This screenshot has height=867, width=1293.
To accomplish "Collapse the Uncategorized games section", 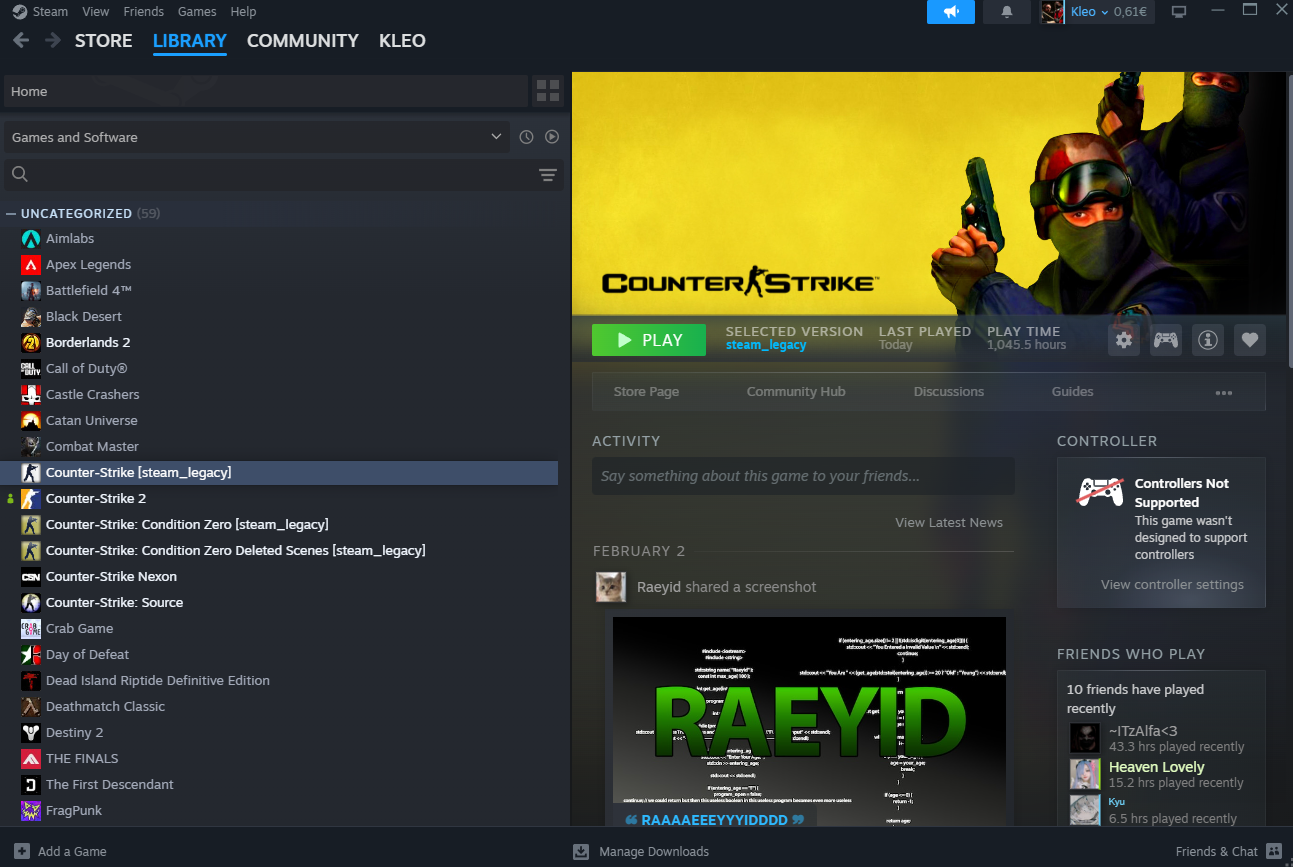I will [11, 214].
